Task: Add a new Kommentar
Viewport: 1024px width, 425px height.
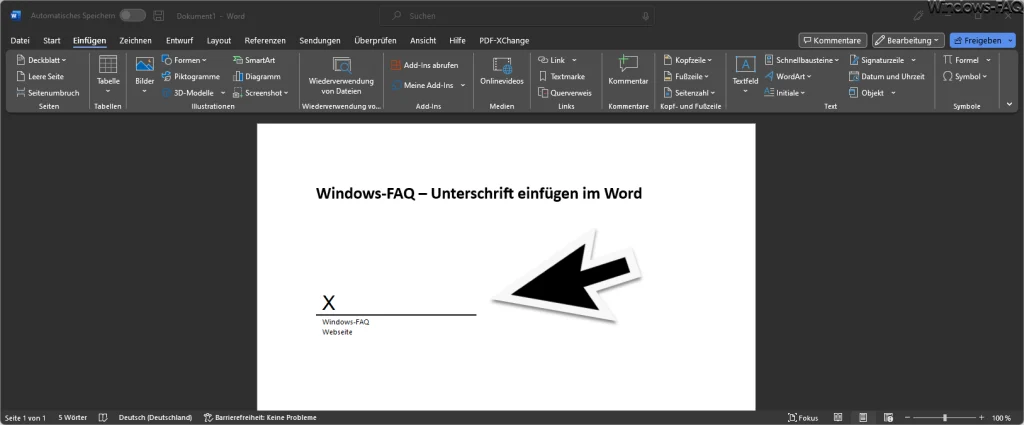Action: [628, 71]
